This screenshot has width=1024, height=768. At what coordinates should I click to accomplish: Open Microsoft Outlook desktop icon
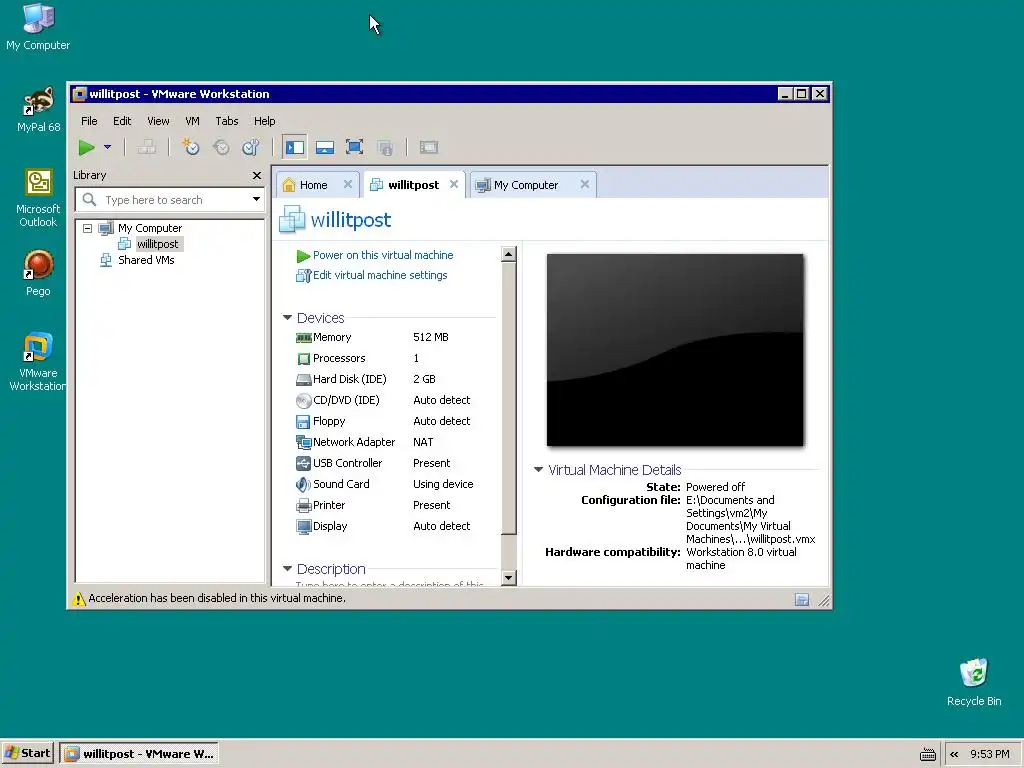click(x=38, y=198)
